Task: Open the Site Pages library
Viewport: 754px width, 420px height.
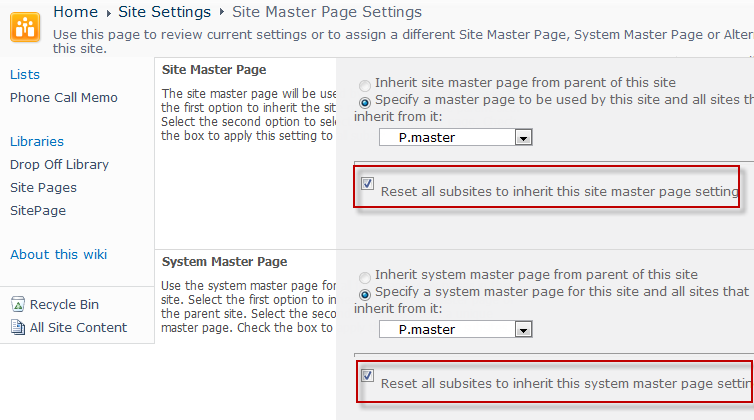Action: 43,188
